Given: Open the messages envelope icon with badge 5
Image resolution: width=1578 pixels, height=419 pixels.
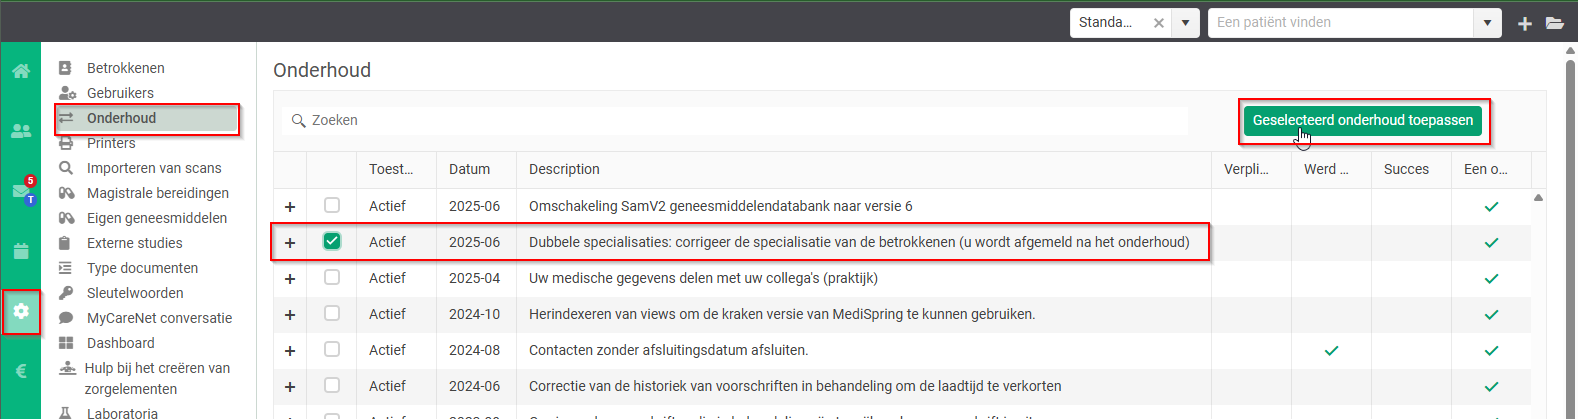Looking at the screenshot, I should [21, 191].
